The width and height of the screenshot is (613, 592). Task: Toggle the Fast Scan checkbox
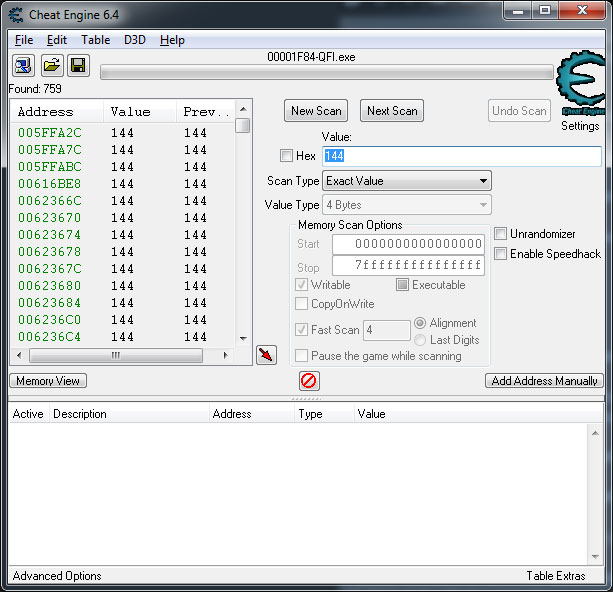tap(301, 329)
